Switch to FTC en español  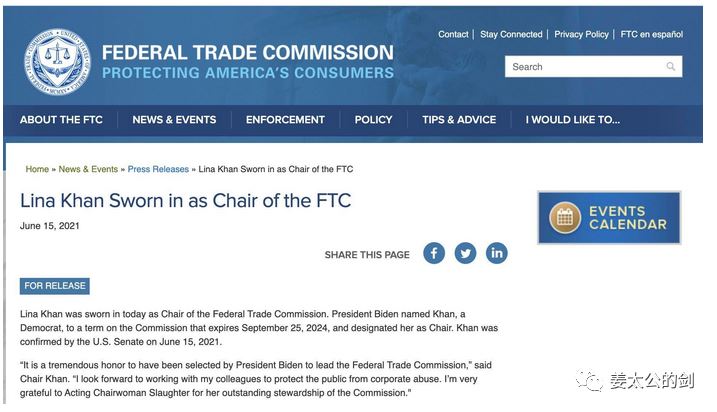point(652,34)
